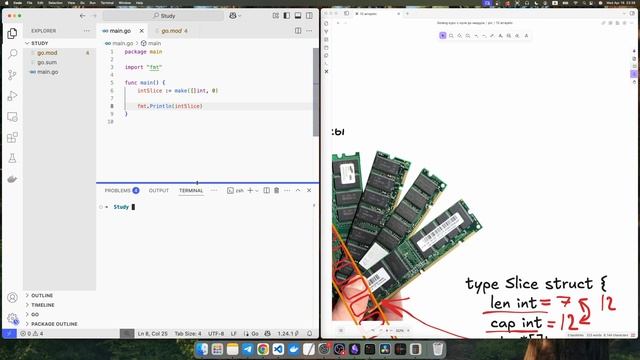Select the highlighted pointer tool in canvas toolbar
This screenshot has width=640, height=360.
pos(442,36)
